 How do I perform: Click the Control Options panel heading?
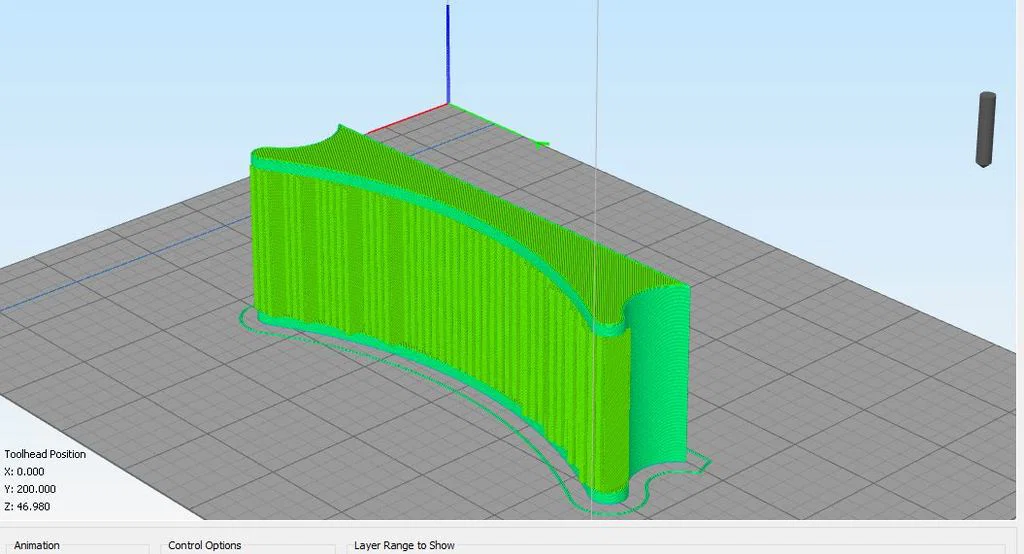[204, 546]
